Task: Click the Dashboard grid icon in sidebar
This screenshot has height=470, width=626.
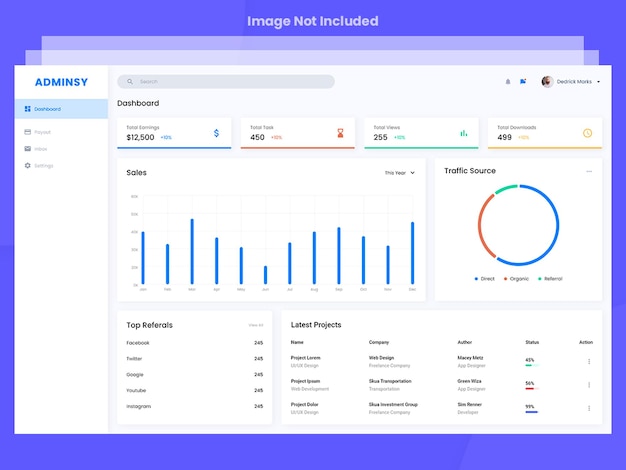Action: point(28,109)
